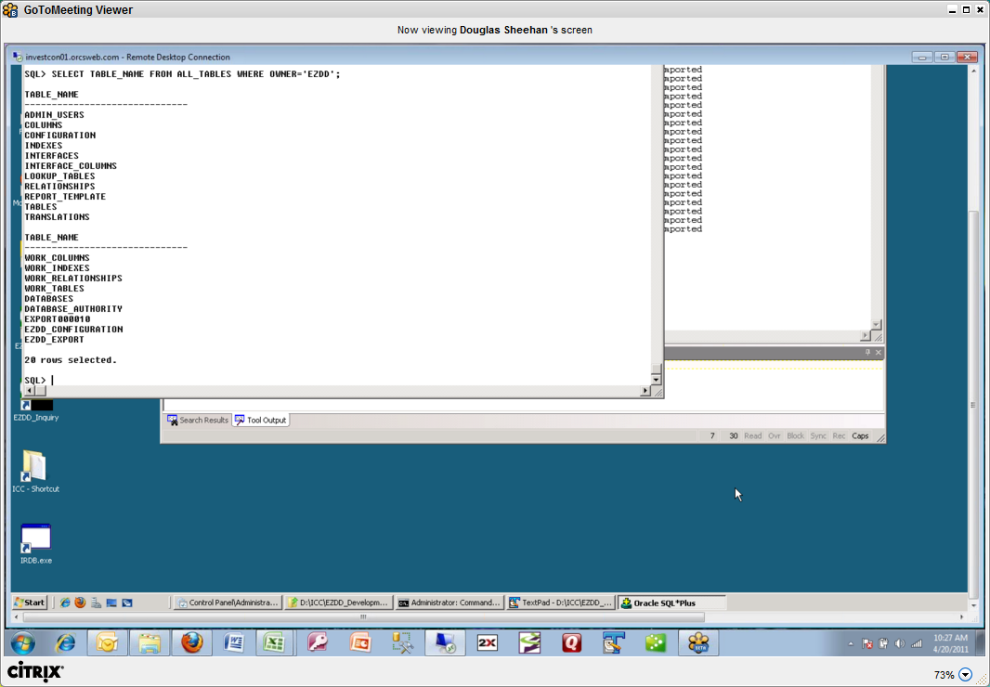Show hidden system tray icons arrow
Image resolution: width=990 pixels, height=687 pixels.
point(850,644)
